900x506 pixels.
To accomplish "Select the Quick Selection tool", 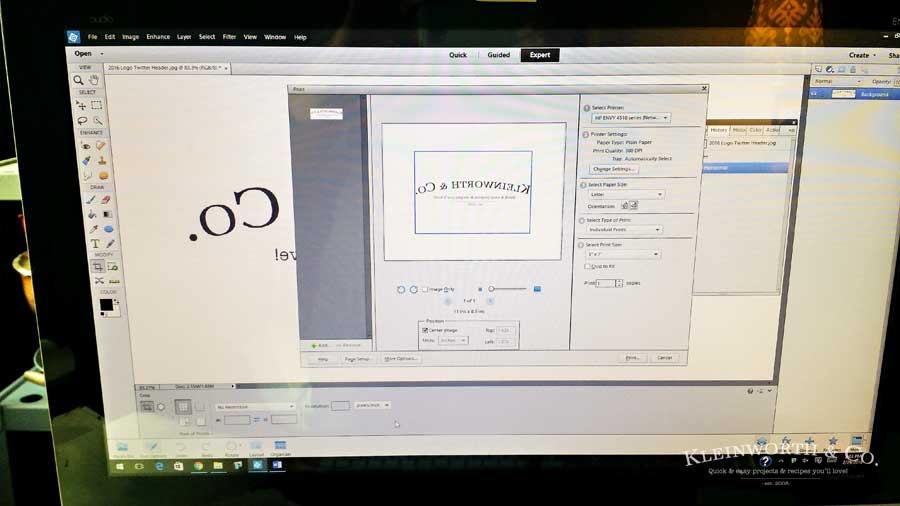I will (98, 120).
